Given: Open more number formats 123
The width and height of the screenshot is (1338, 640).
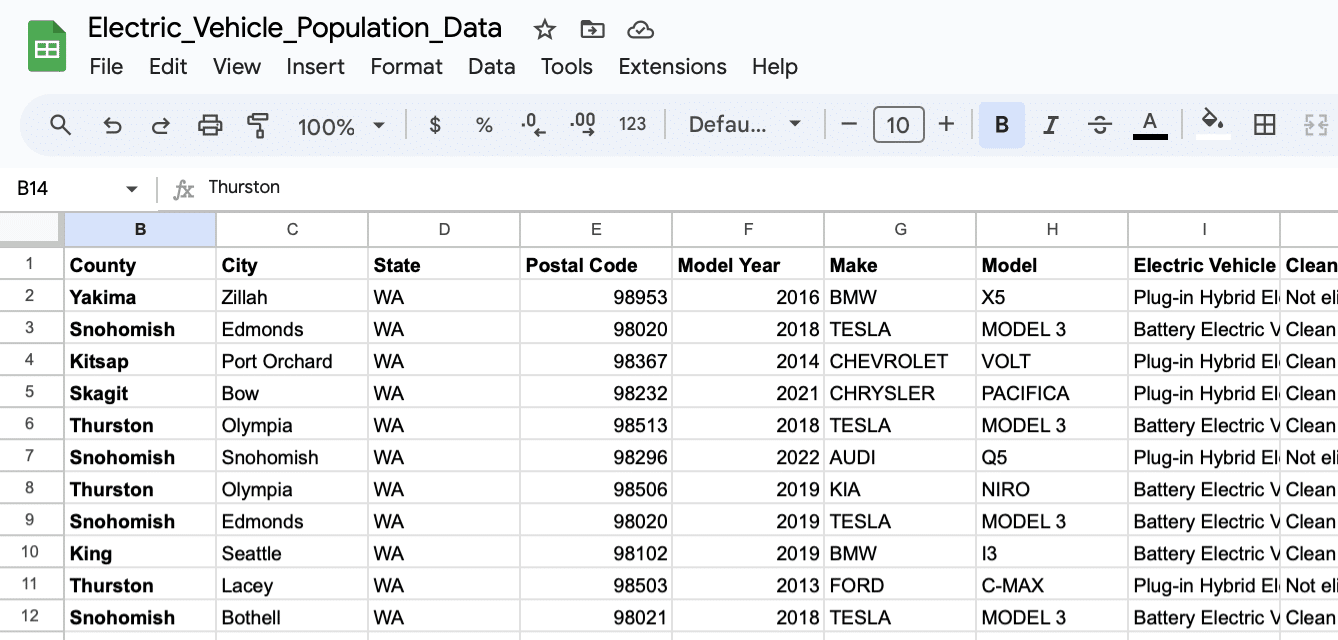Looking at the screenshot, I should click(x=632, y=125).
